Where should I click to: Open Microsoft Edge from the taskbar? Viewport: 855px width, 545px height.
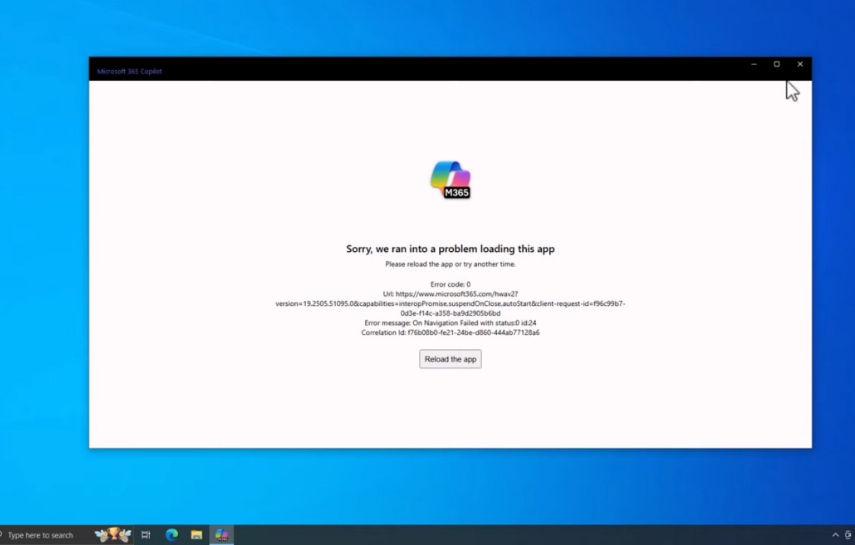tap(172, 535)
